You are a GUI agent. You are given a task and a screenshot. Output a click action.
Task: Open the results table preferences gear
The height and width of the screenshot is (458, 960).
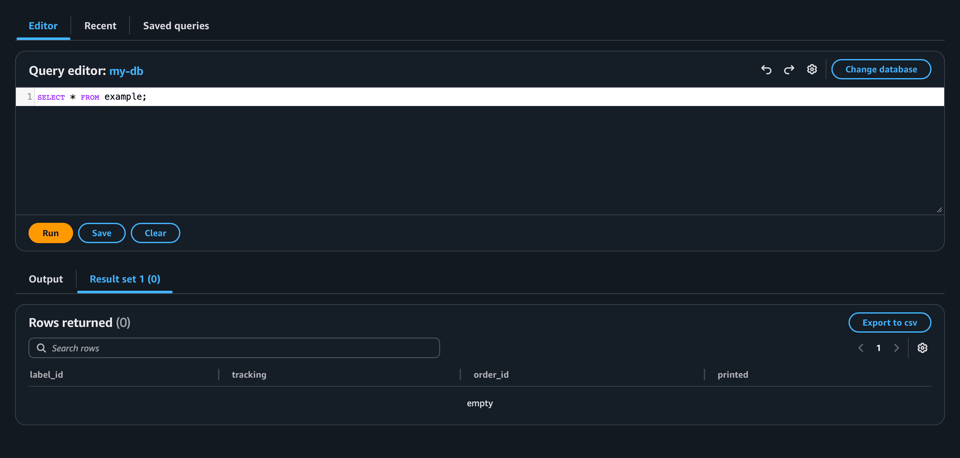point(922,348)
